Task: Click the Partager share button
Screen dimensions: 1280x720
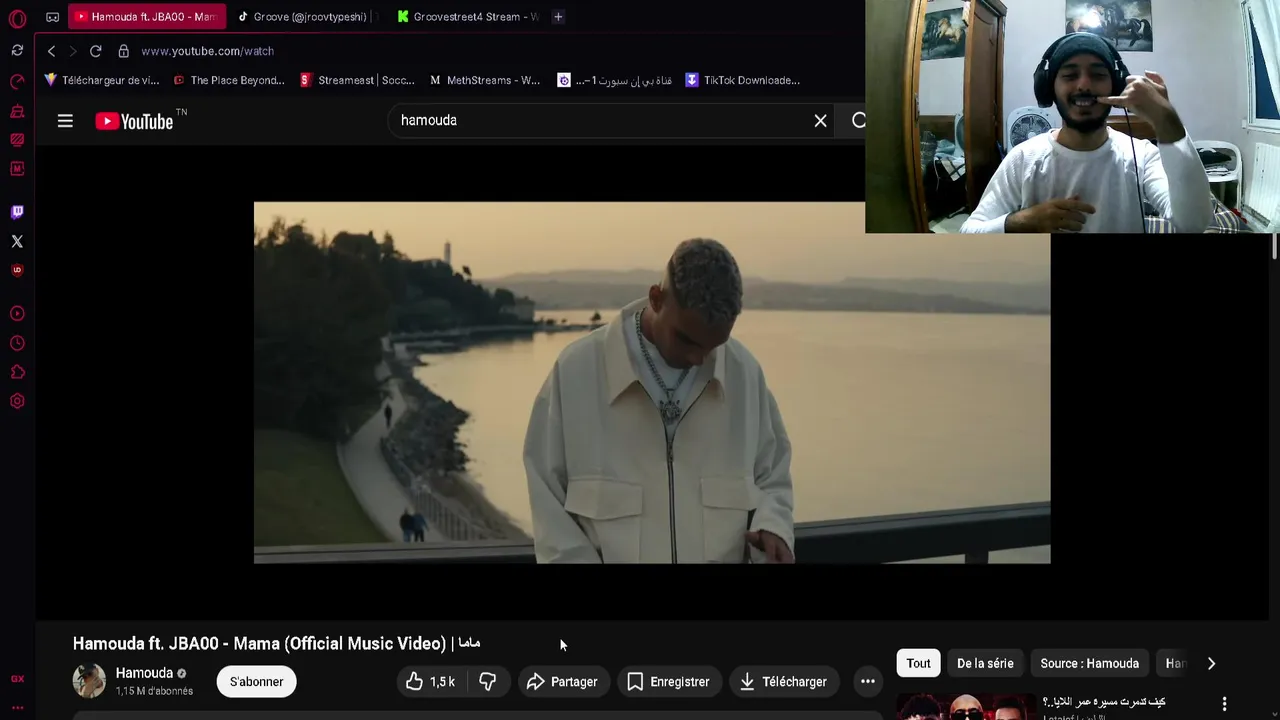Action: tap(563, 682)
